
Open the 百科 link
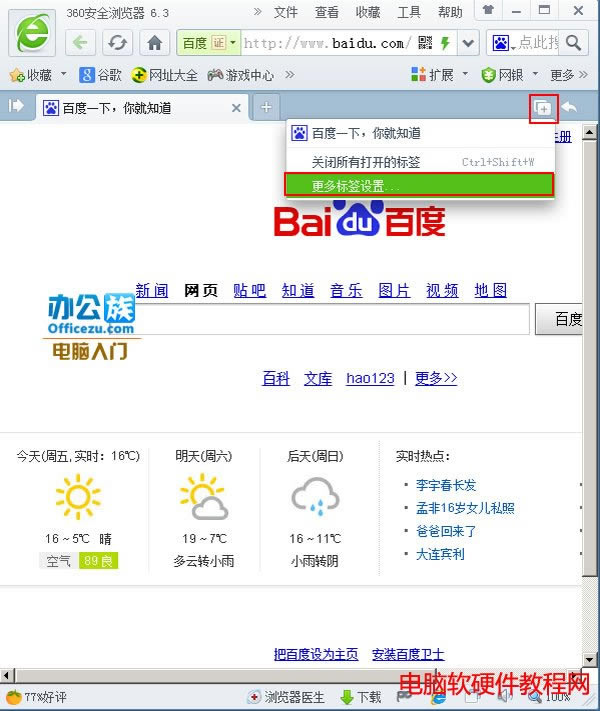click(276, 378)
